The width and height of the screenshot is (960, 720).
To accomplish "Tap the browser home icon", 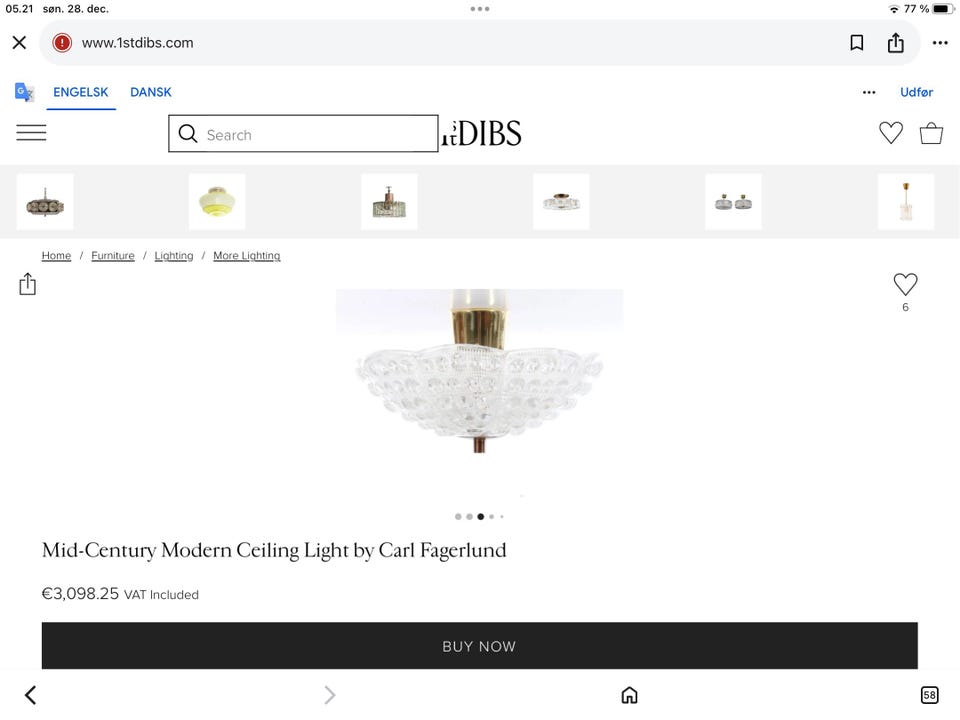I will pyautogui.click(x=629, y=695).
